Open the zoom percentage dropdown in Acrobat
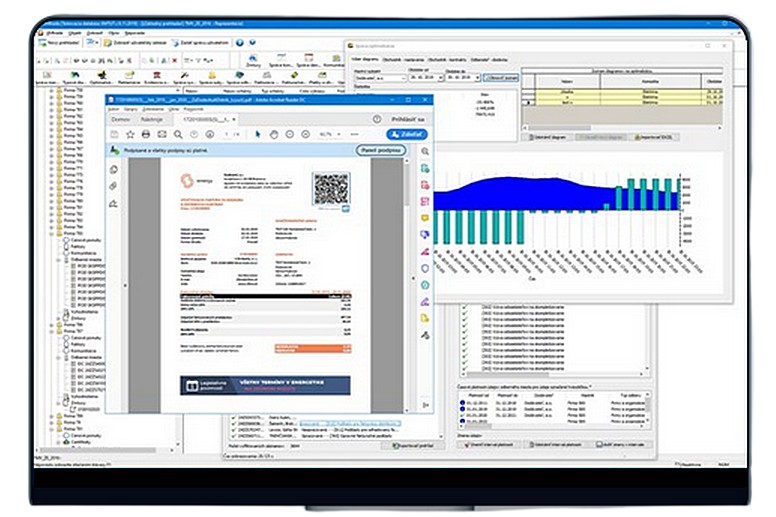This screenshot has width=776, height=517. 328,134
